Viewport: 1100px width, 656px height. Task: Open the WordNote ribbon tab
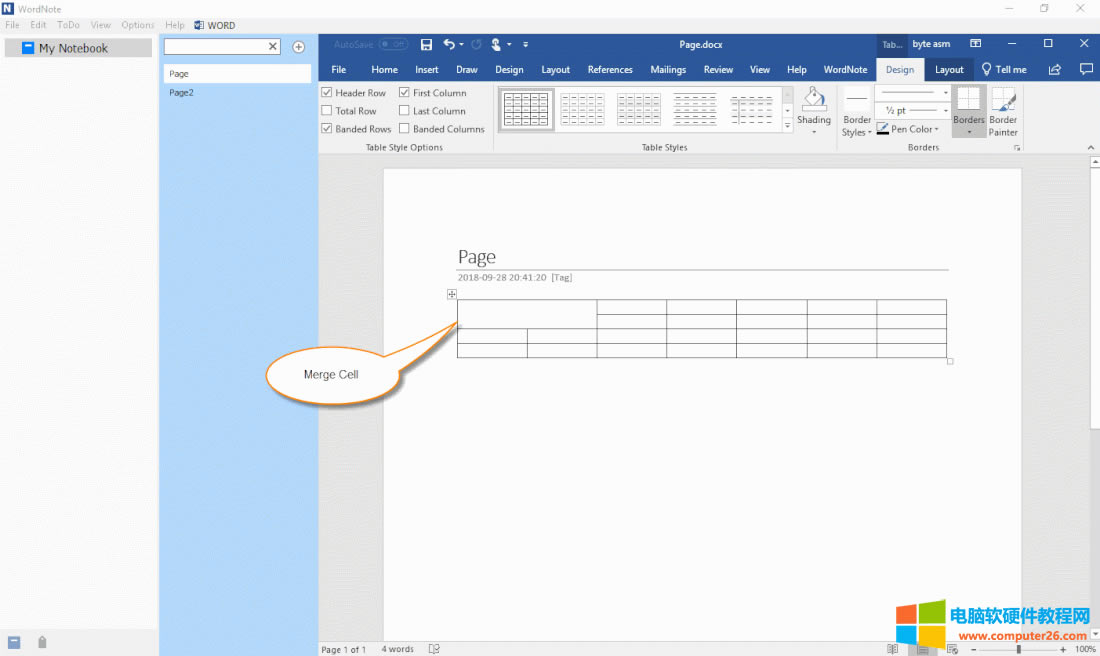(845, 70)
